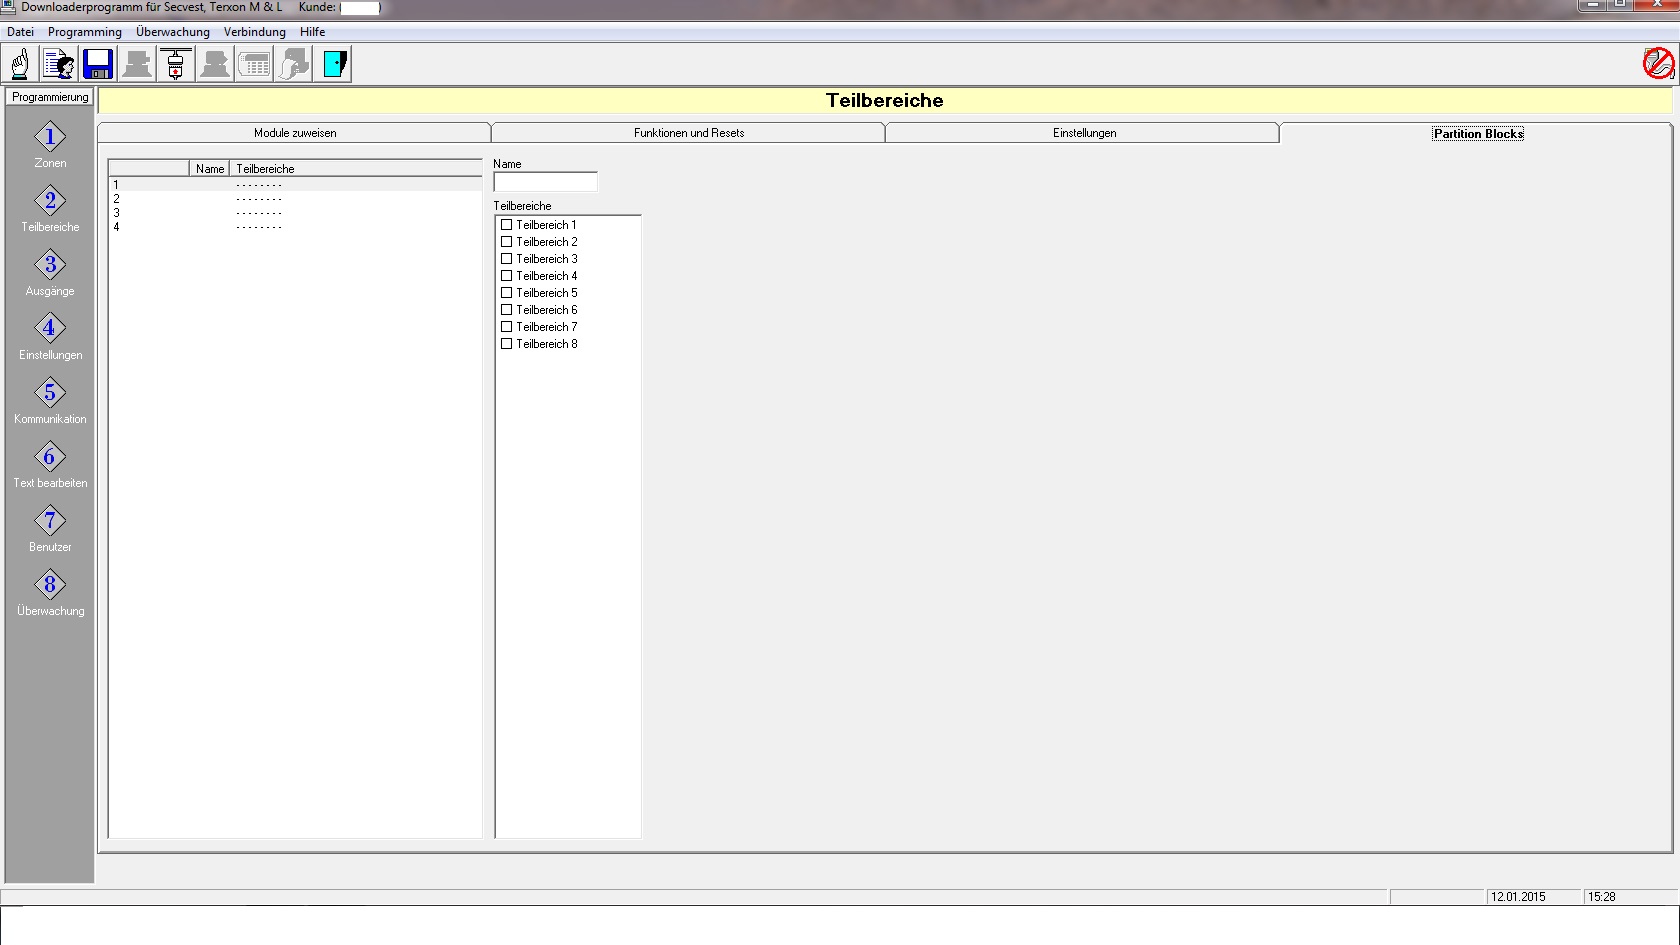The width and height of the screenshot is (1680, 945).
Task: Click the Name input field
Action: click(545, 182)
